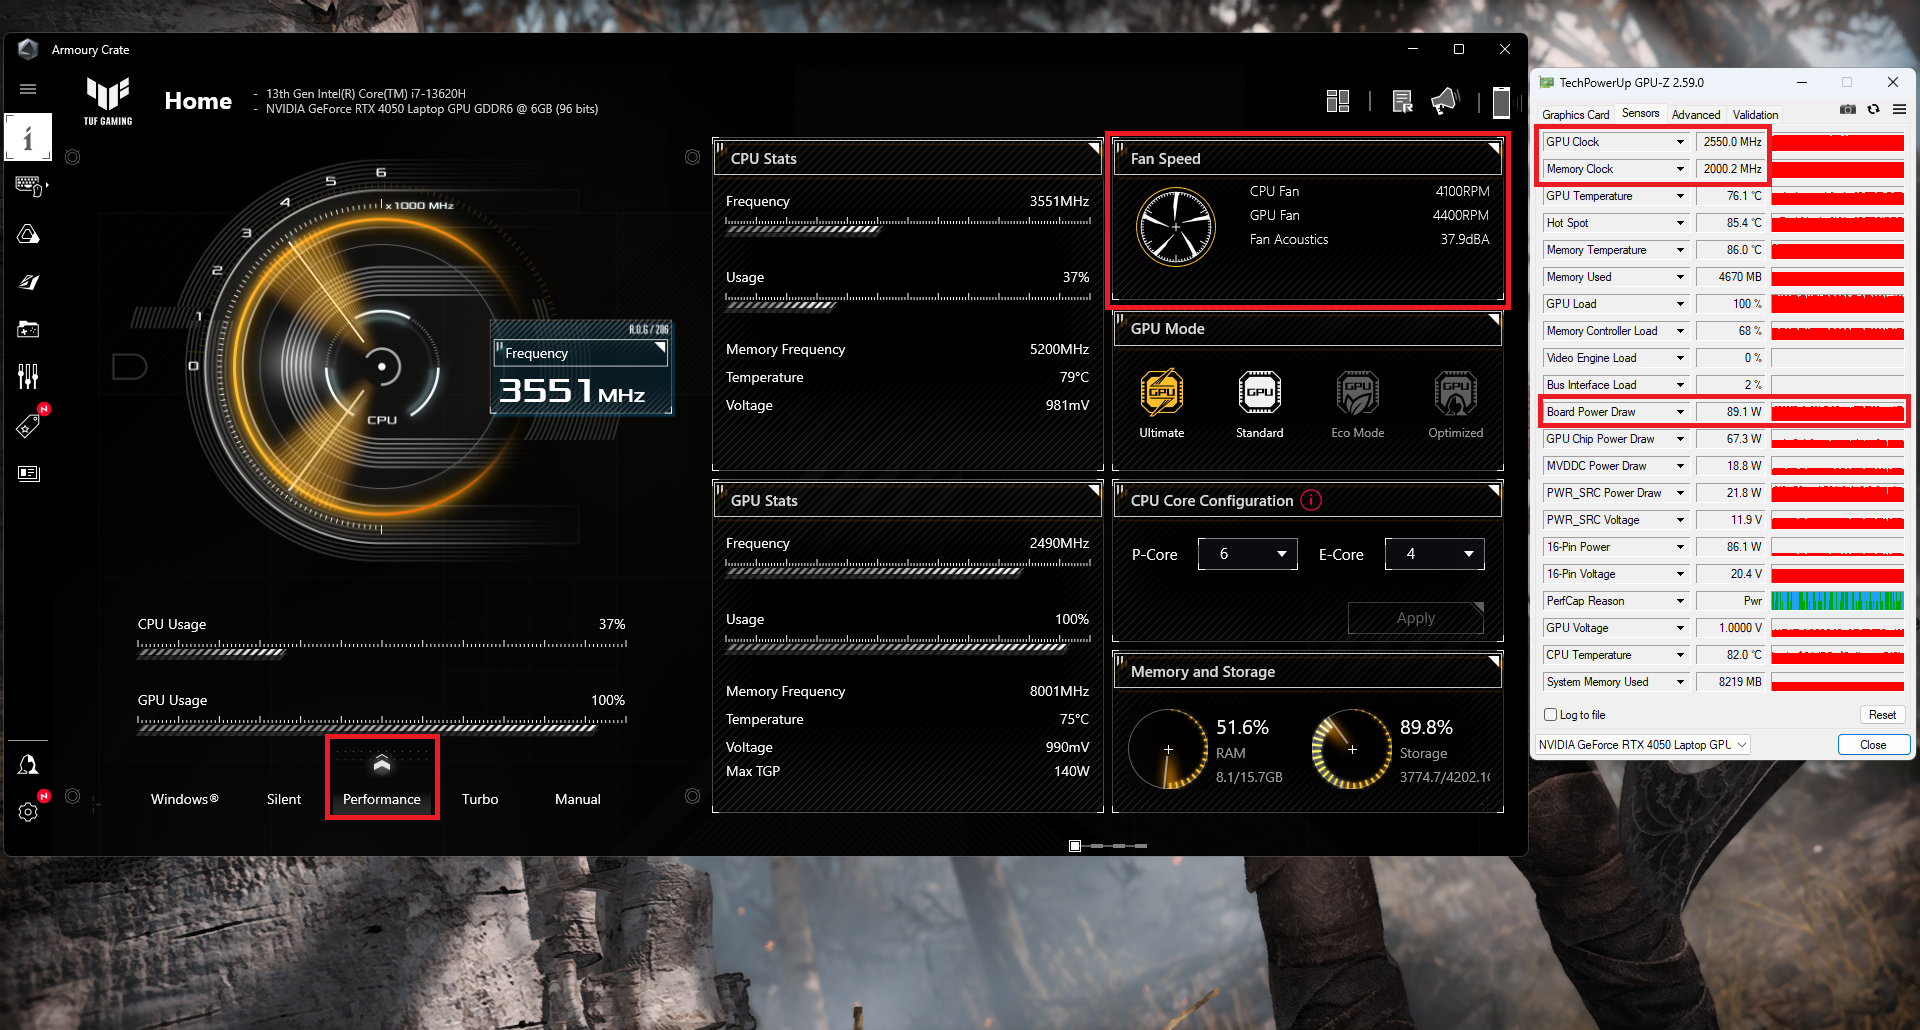Screen dimensions: 1920x1030
Task: Click the Fan Speed fan graphic
Action: coord(1176,227)
